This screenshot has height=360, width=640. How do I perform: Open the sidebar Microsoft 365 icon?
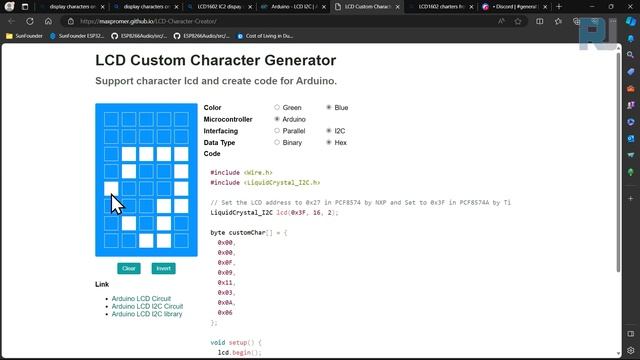(631, 122)
